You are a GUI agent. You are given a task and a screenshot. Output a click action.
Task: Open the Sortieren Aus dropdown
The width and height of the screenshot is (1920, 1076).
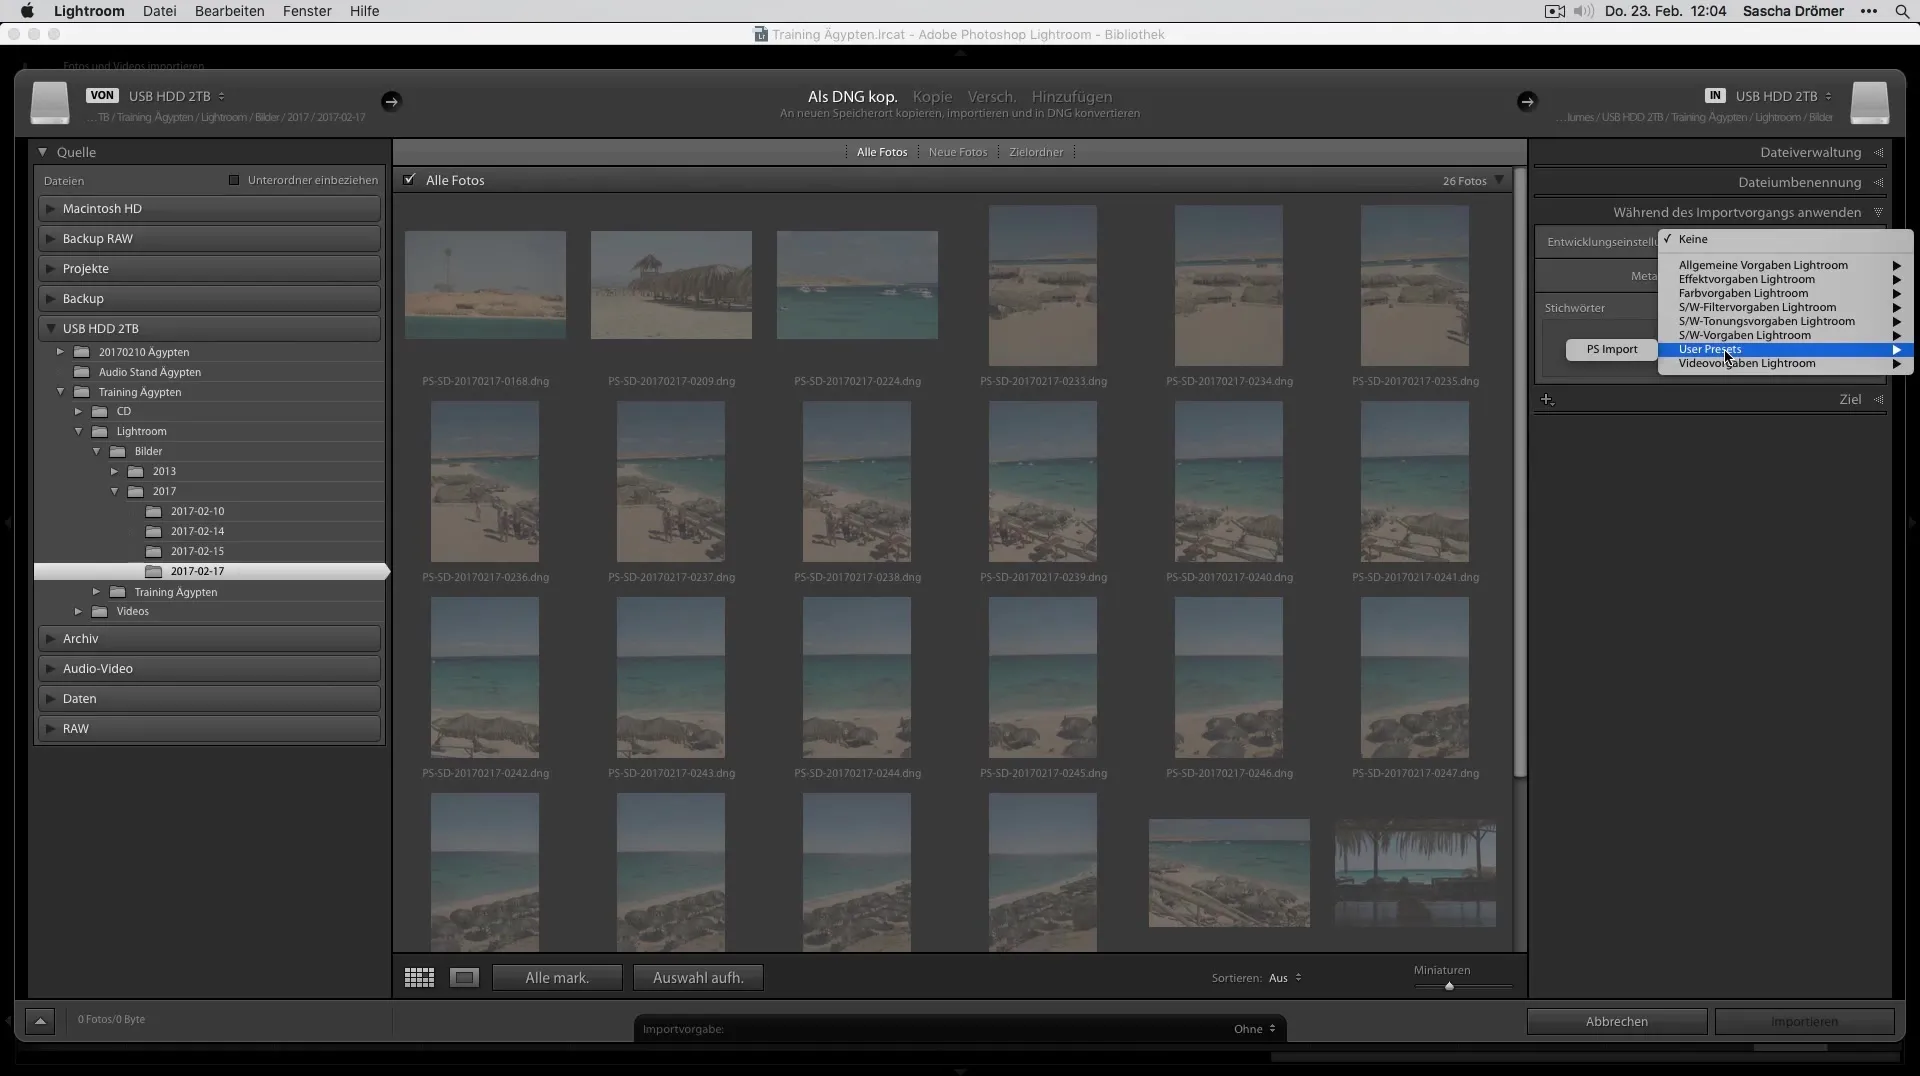point(1285,978)
